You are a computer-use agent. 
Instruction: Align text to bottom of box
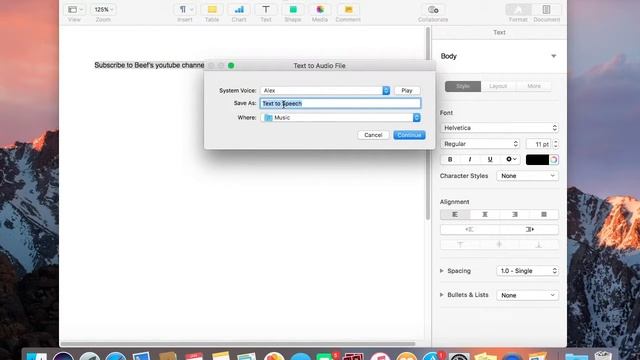click(539, 244)
